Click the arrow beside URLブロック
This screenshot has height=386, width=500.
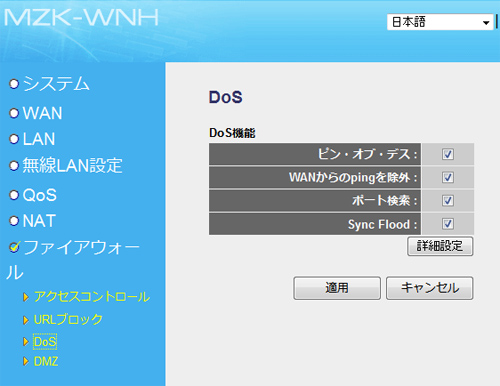click(26, 320)
